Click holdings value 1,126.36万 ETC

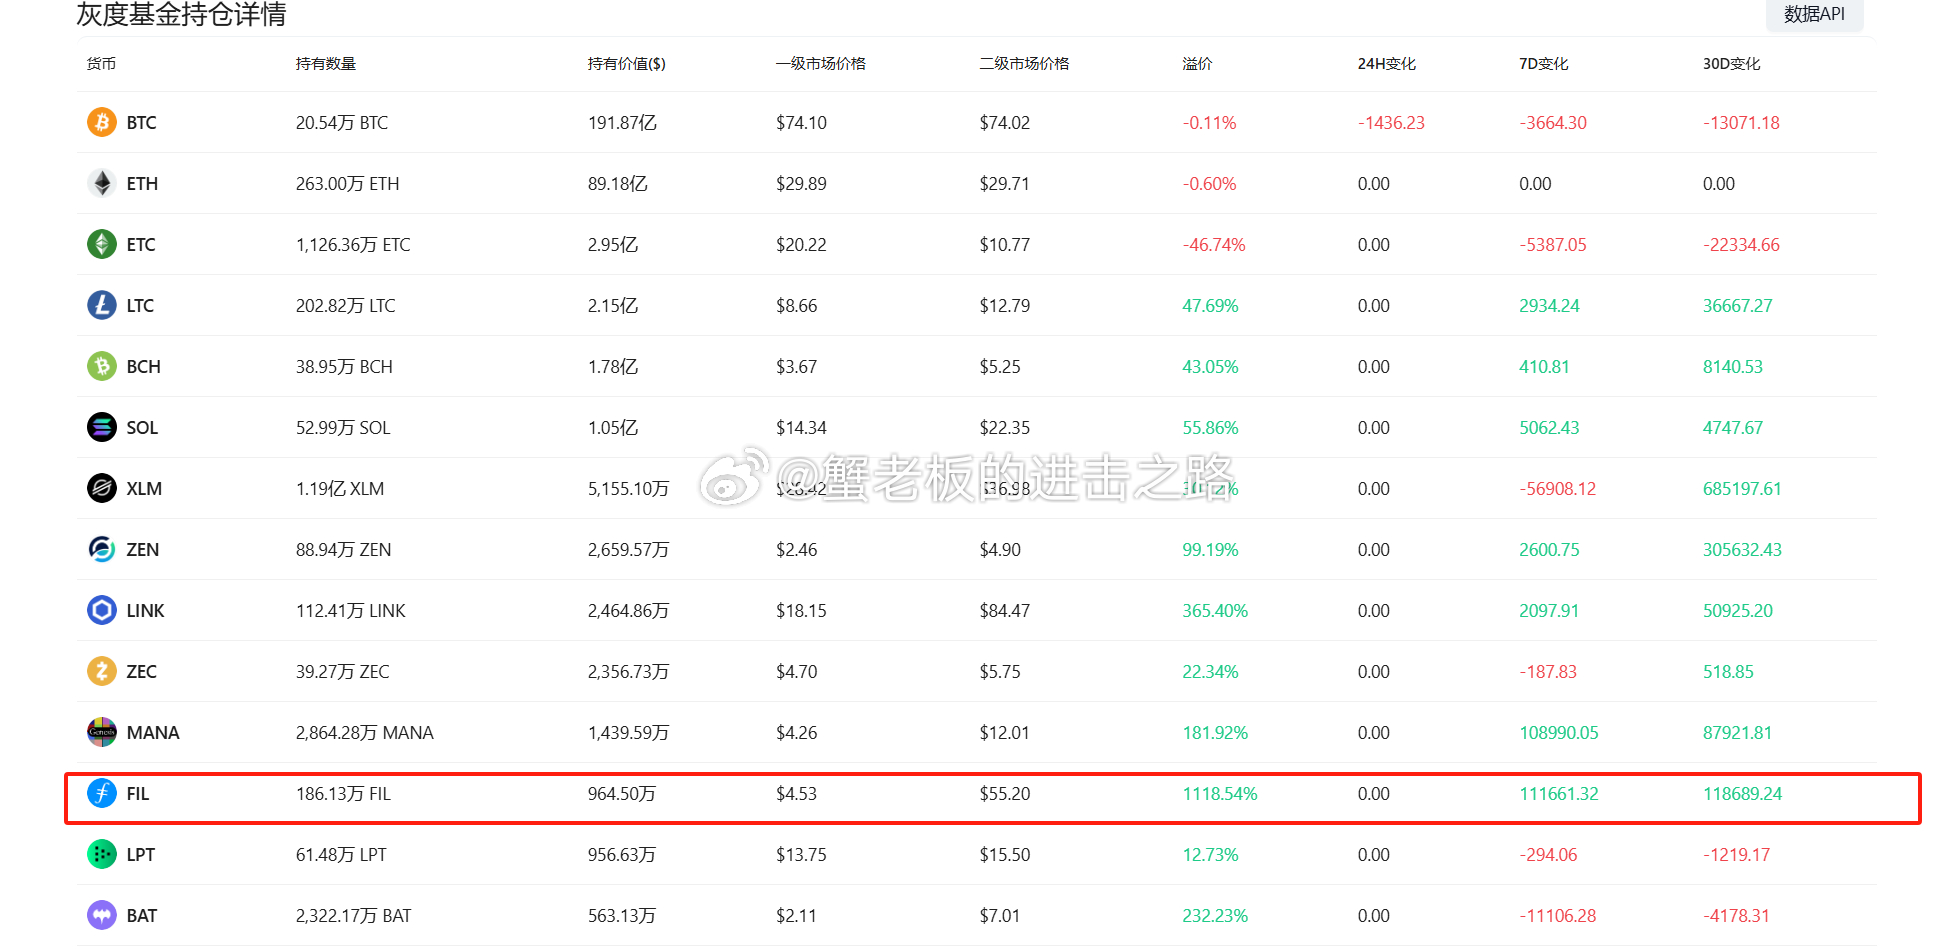click(353, 244)
